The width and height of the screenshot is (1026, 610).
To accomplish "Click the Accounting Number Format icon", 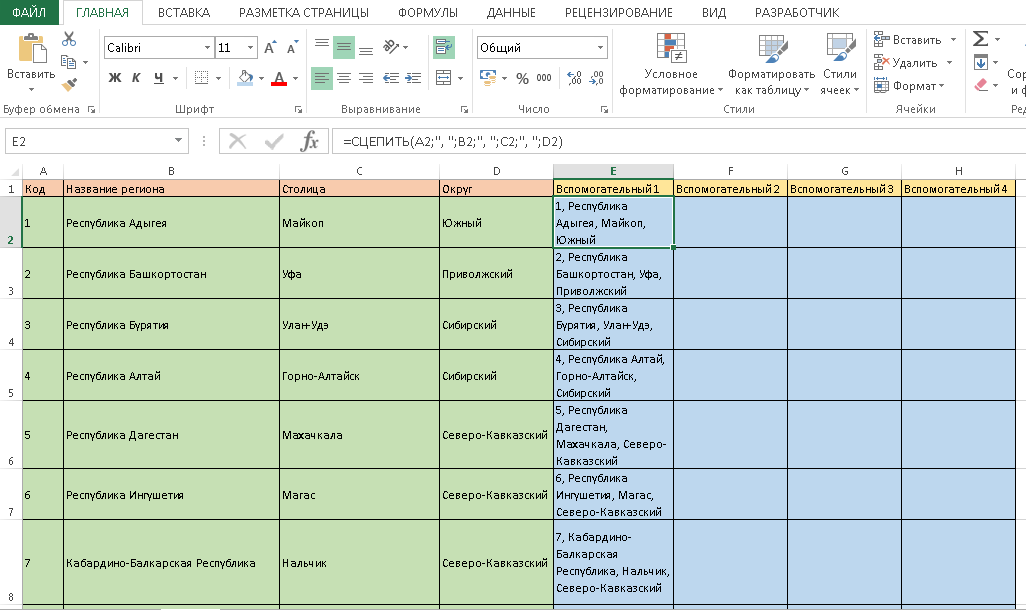I will [488, 77].
